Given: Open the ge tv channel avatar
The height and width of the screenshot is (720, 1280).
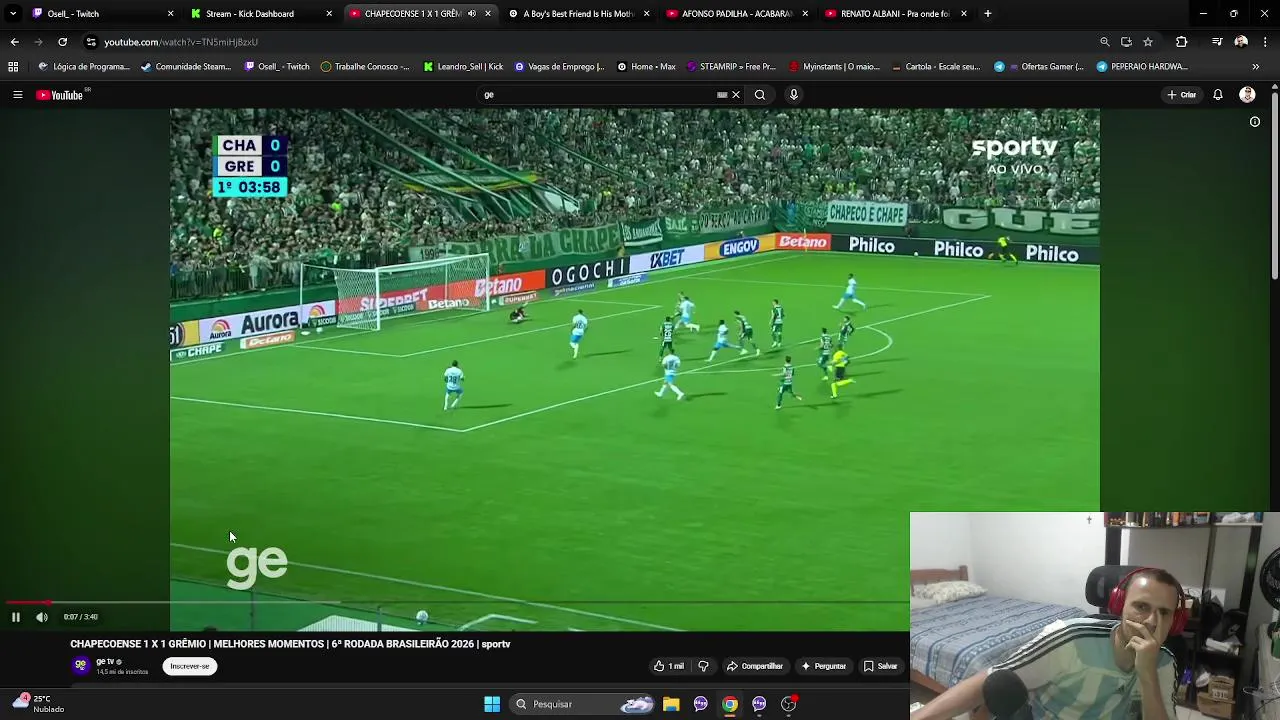Looking at the screenshot, I should coord(80,665).
